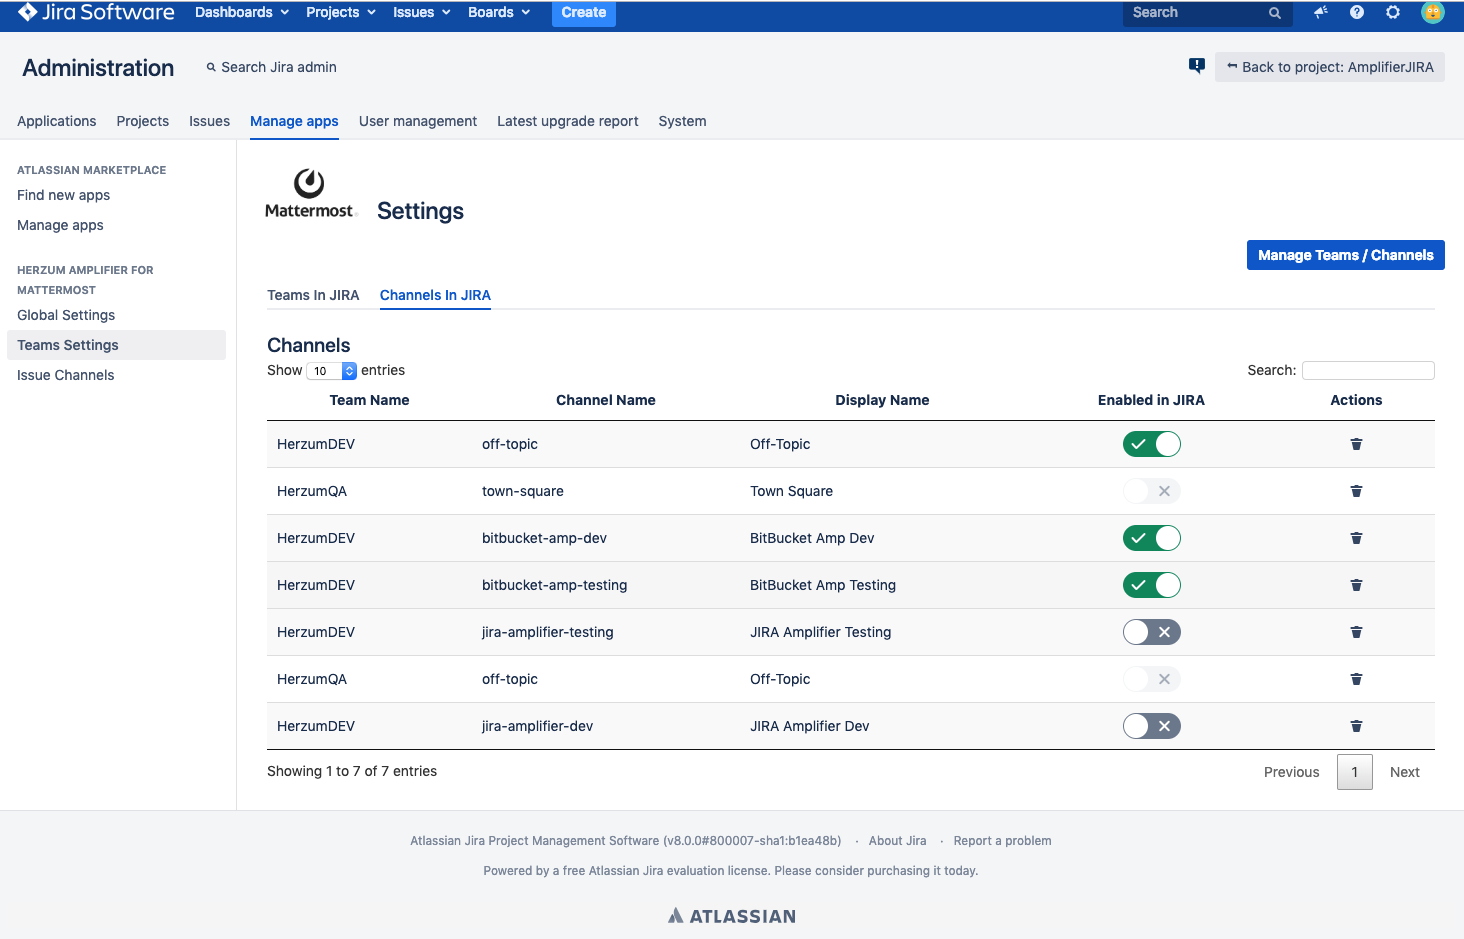Image resolution: width=1464 pixels, height=939 pixels.
Task: Switch to the Teams In JIRA tab
Action: point(313,295)
